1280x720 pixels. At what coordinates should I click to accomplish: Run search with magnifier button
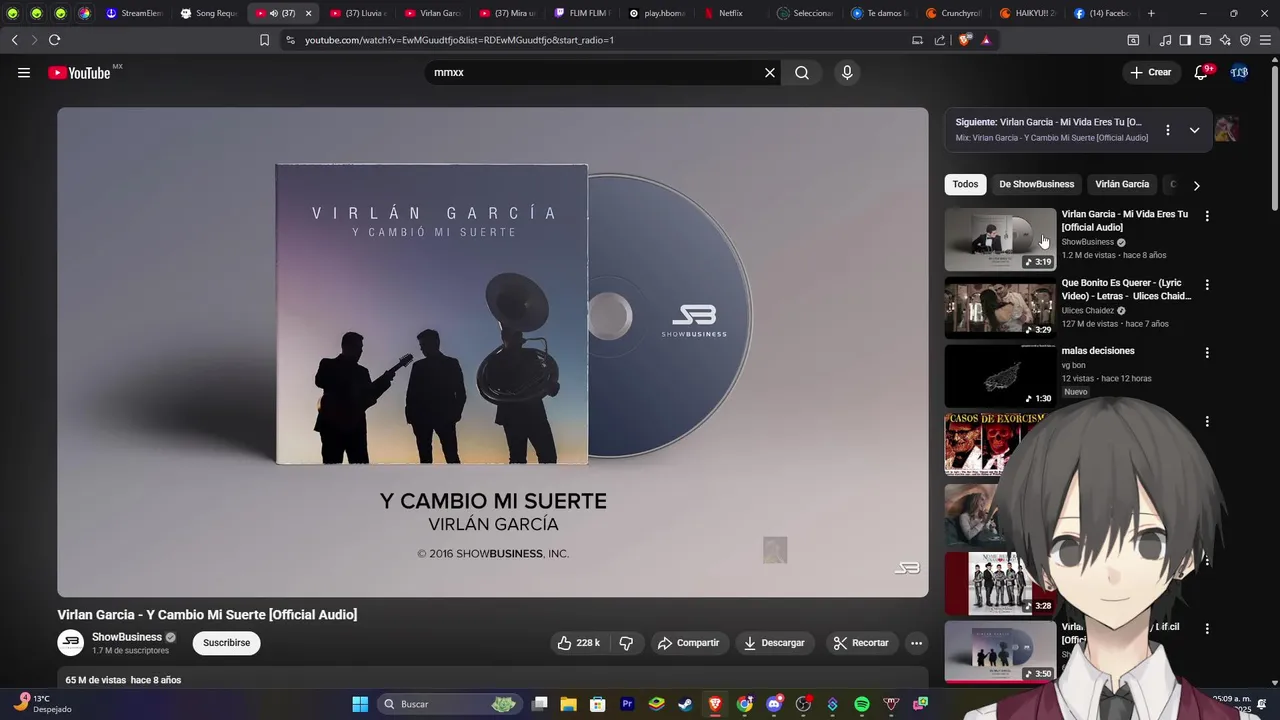(802, 72)
